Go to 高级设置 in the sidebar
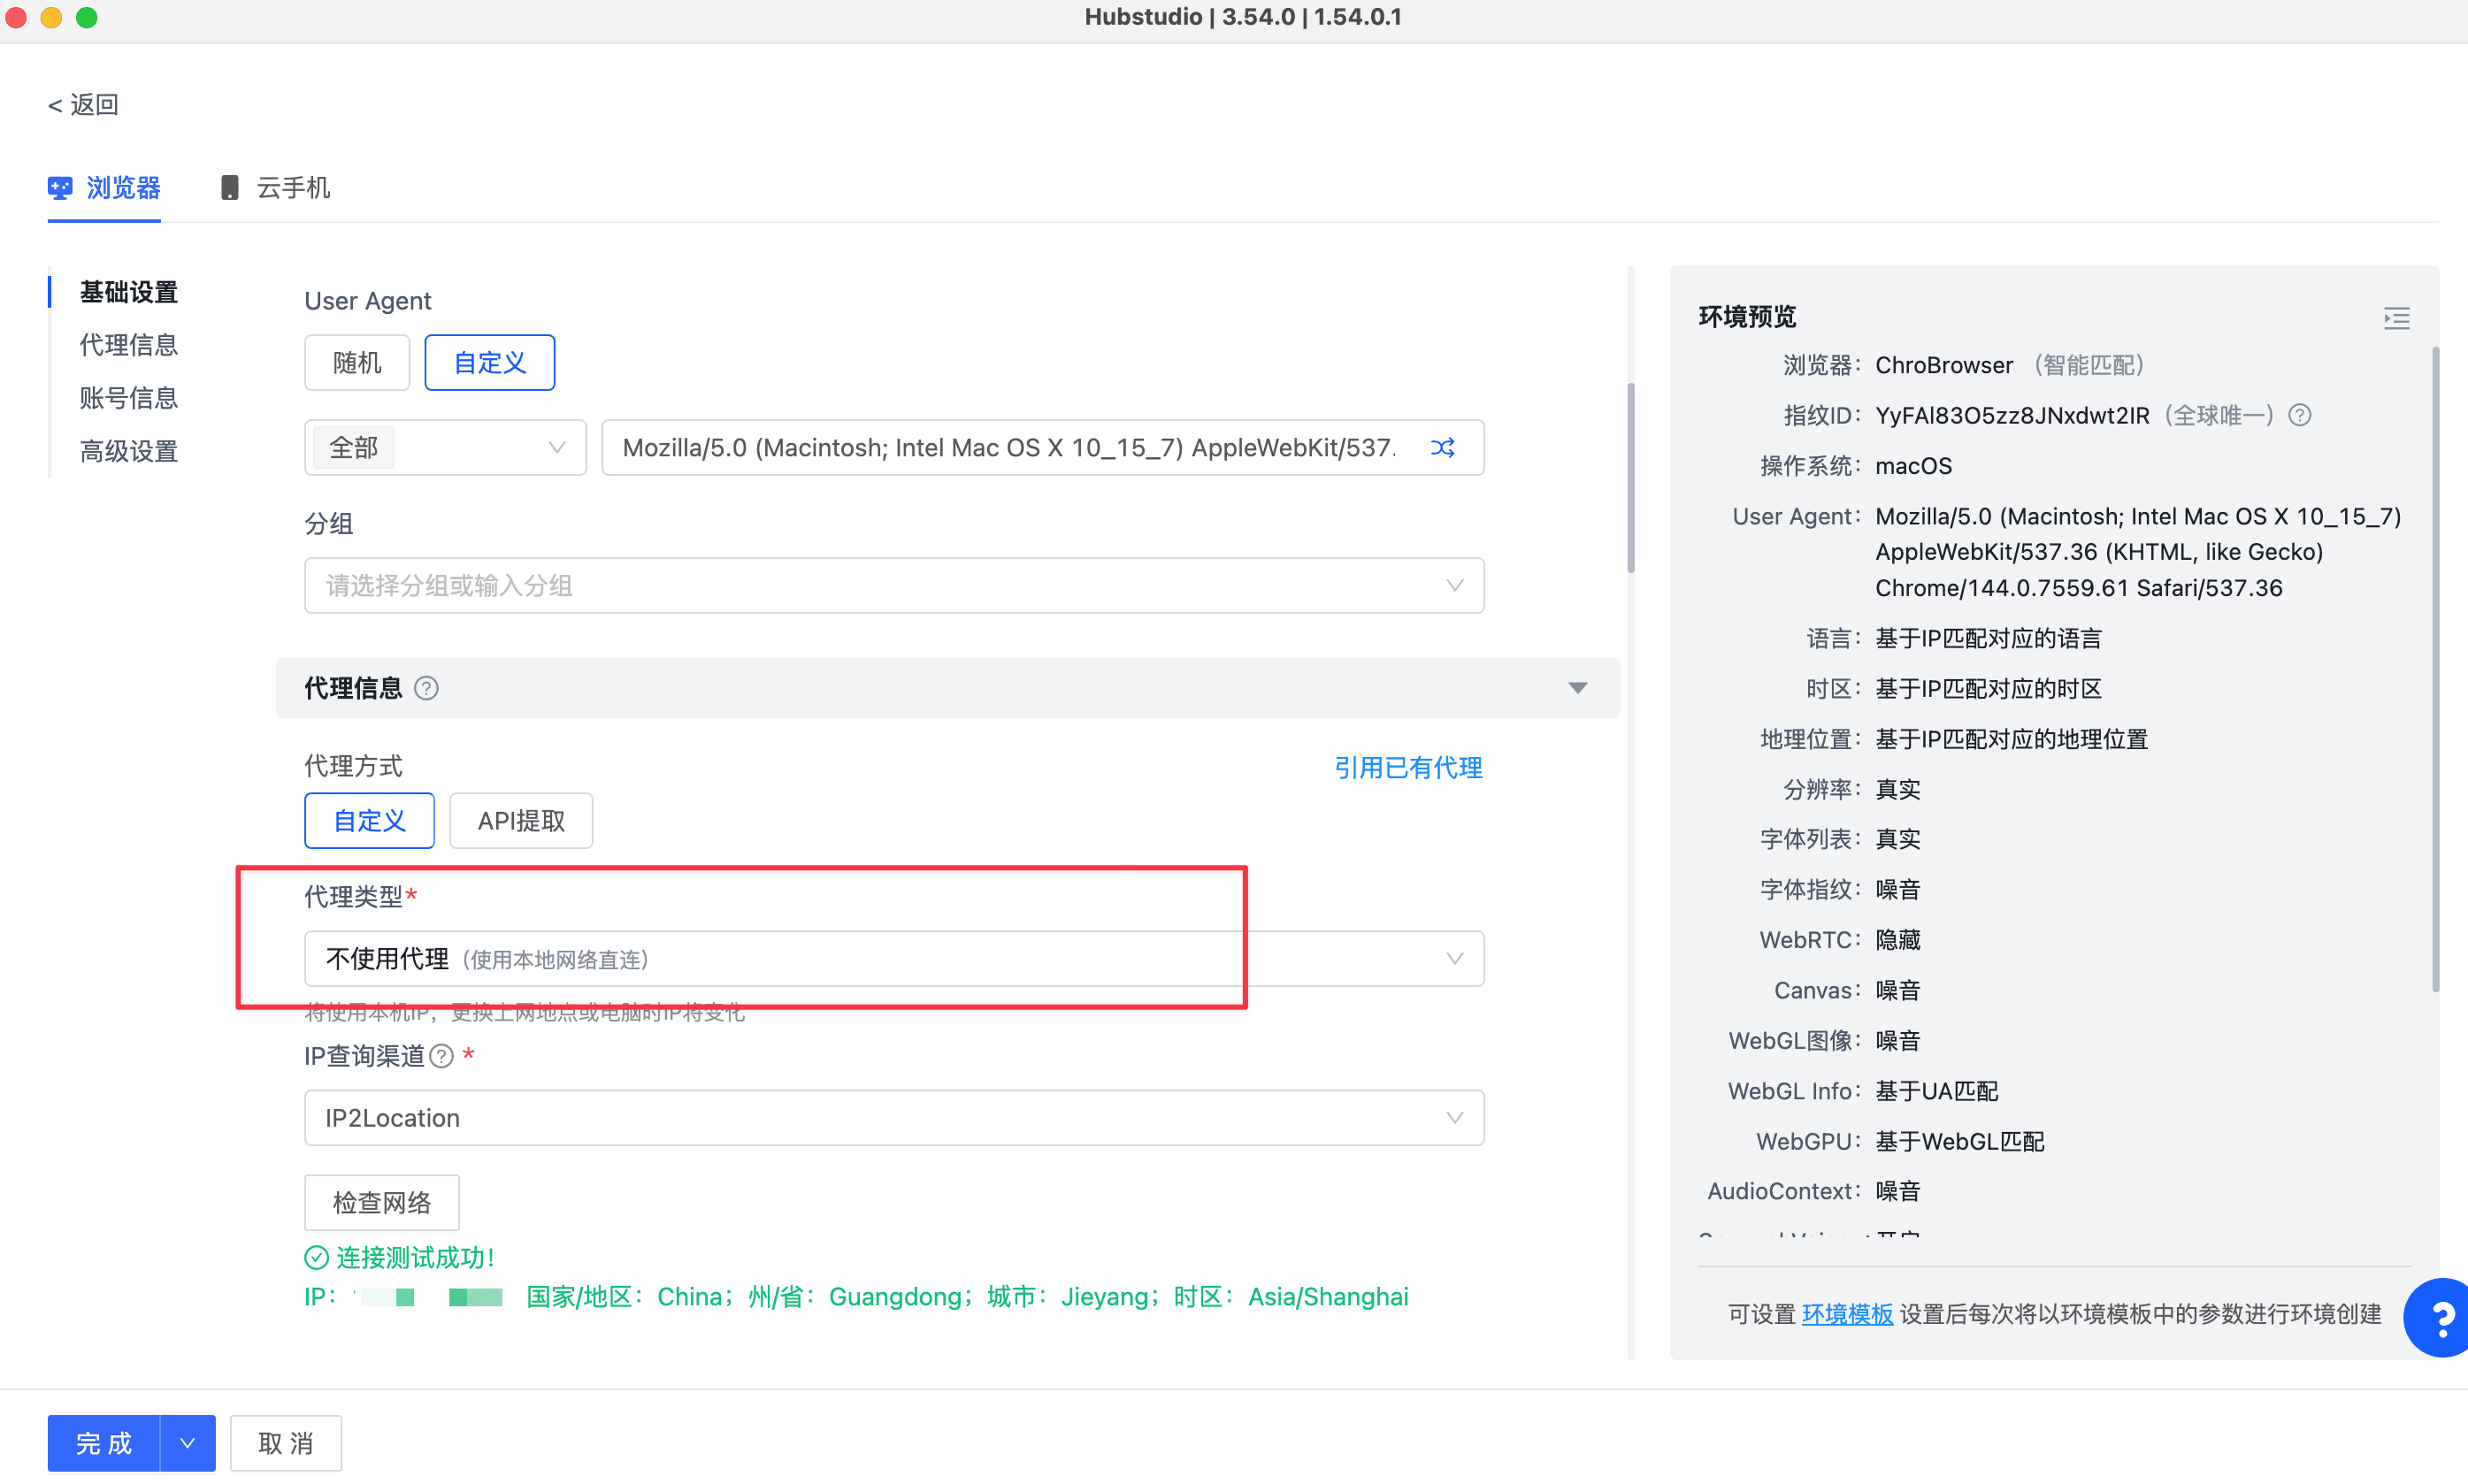Image resolution: width=2468 pixels, height=1484 pixels. pyautogui.click(x=128, y=451)
